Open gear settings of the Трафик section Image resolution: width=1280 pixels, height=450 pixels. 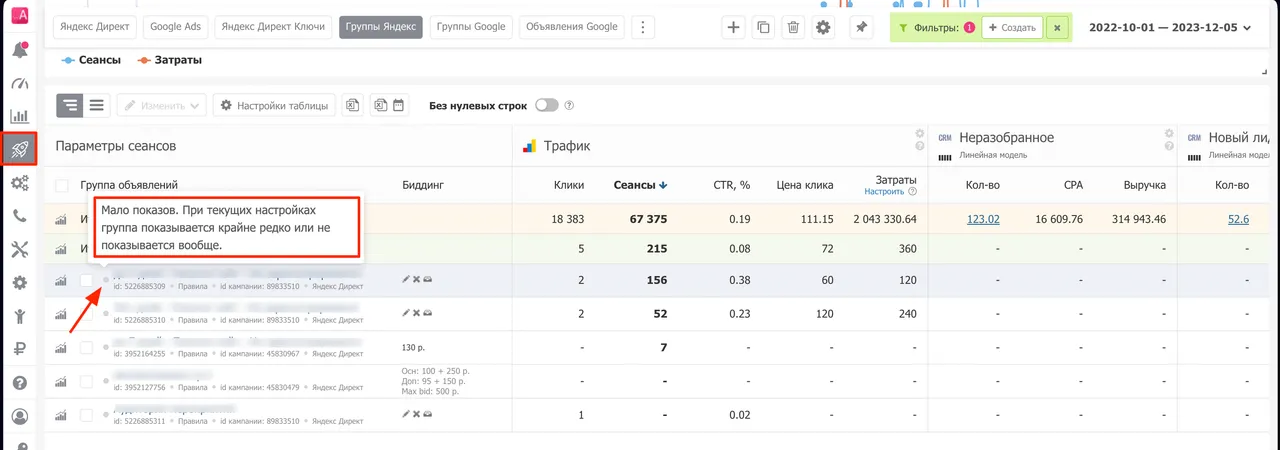[920, 133]
